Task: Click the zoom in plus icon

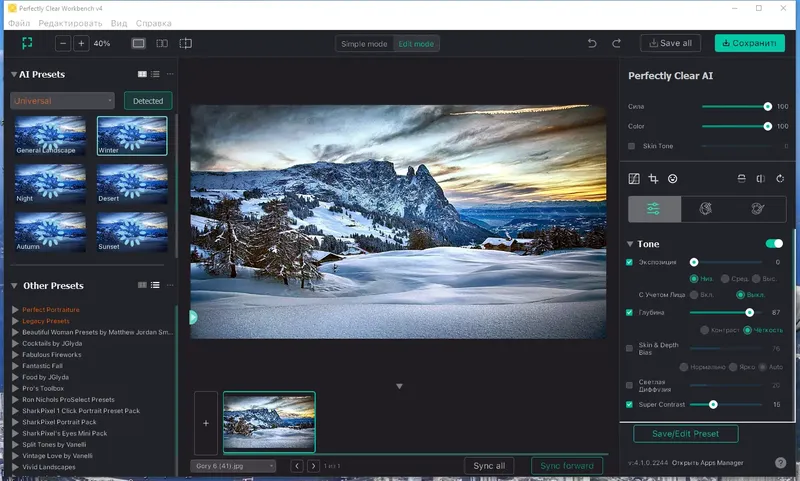Action: 81,43
